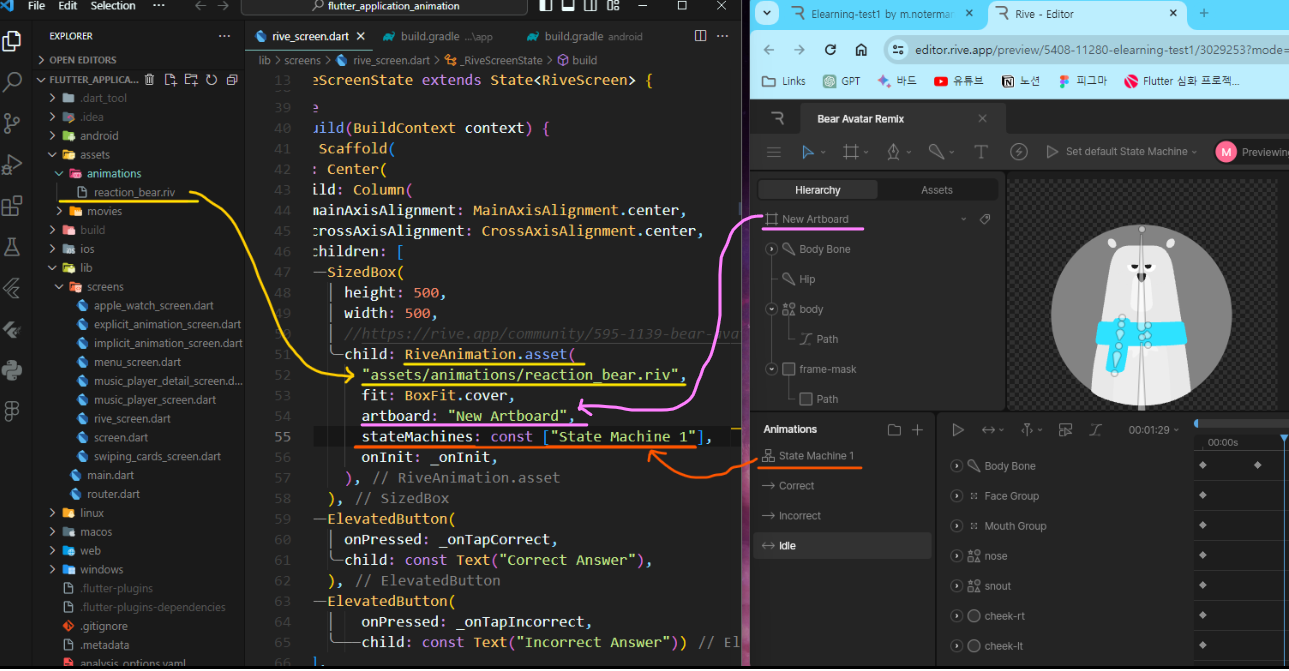Image resolution: width=1289 pixels, height=671 pixels.
Task: Open the Rive hamburger menu
Action: coord(773,152)
